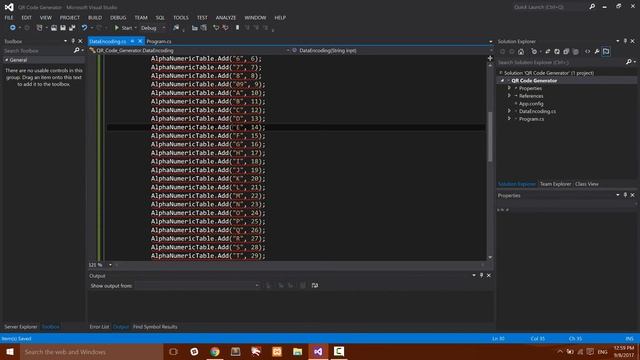This screenshot has width=640, height=360.
Task: Open the Show output from dropdown
Action: click(x=198, y=286)
